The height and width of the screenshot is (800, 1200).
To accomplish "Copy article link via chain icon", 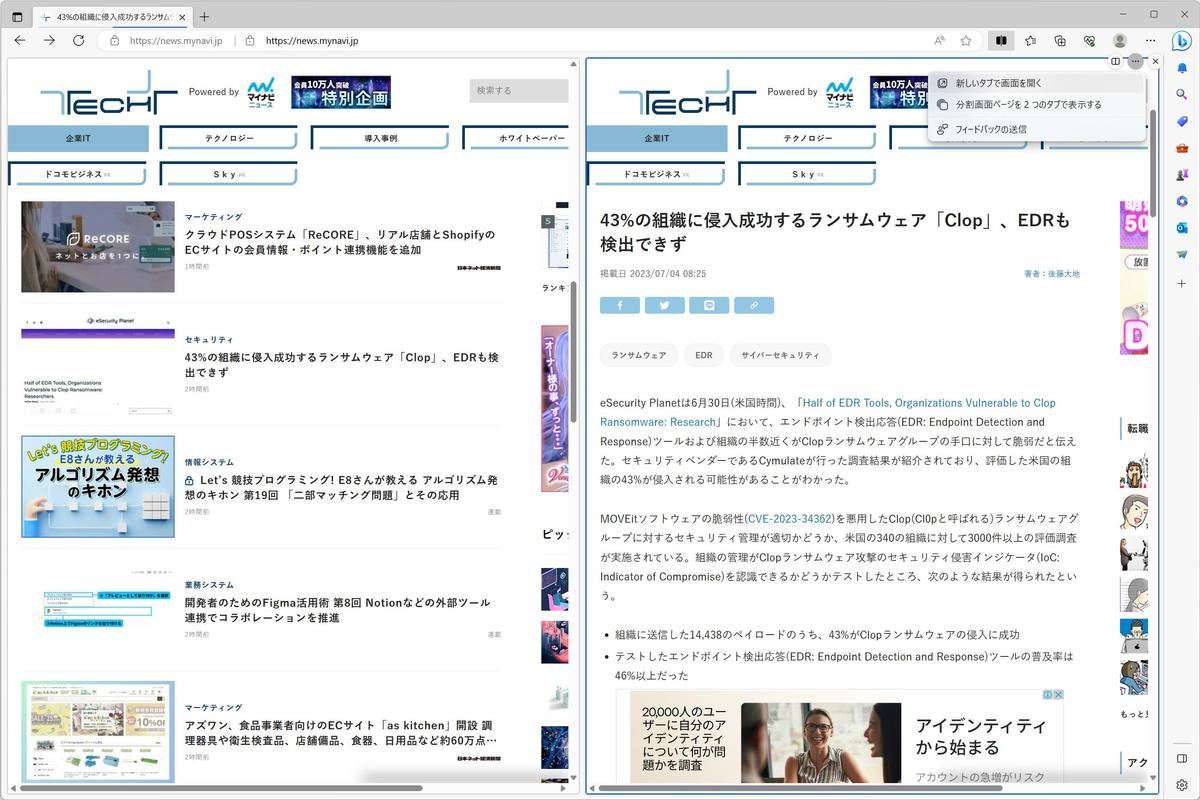I will (x=754, y=305).
